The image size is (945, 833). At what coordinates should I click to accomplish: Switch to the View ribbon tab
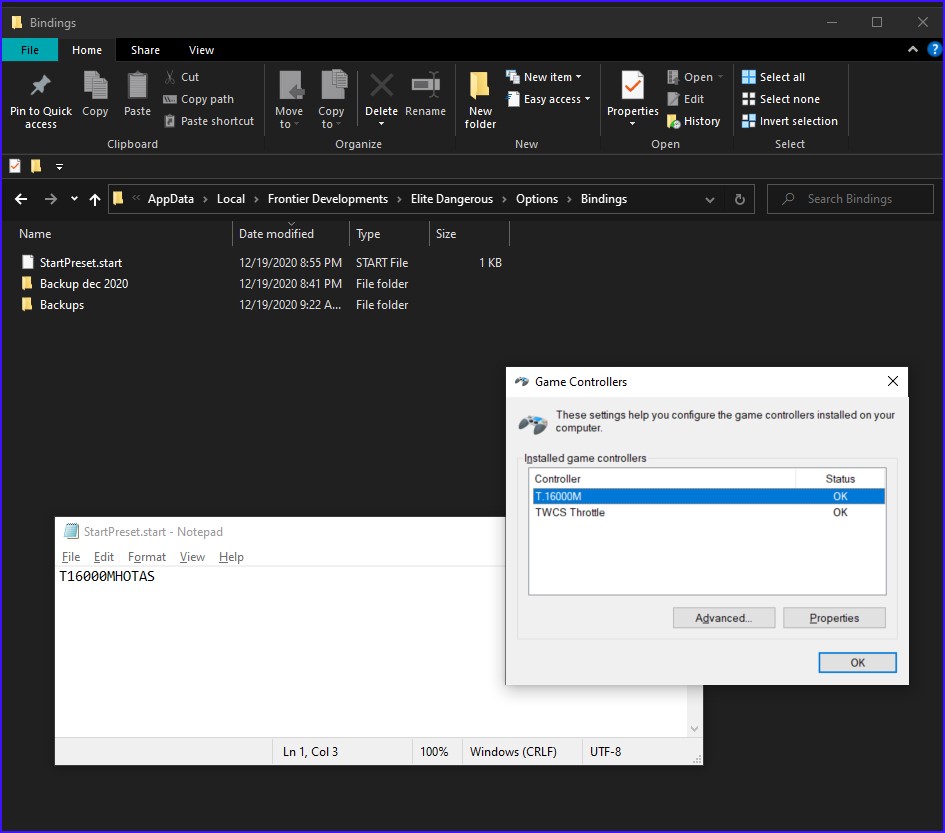[201, 50]
